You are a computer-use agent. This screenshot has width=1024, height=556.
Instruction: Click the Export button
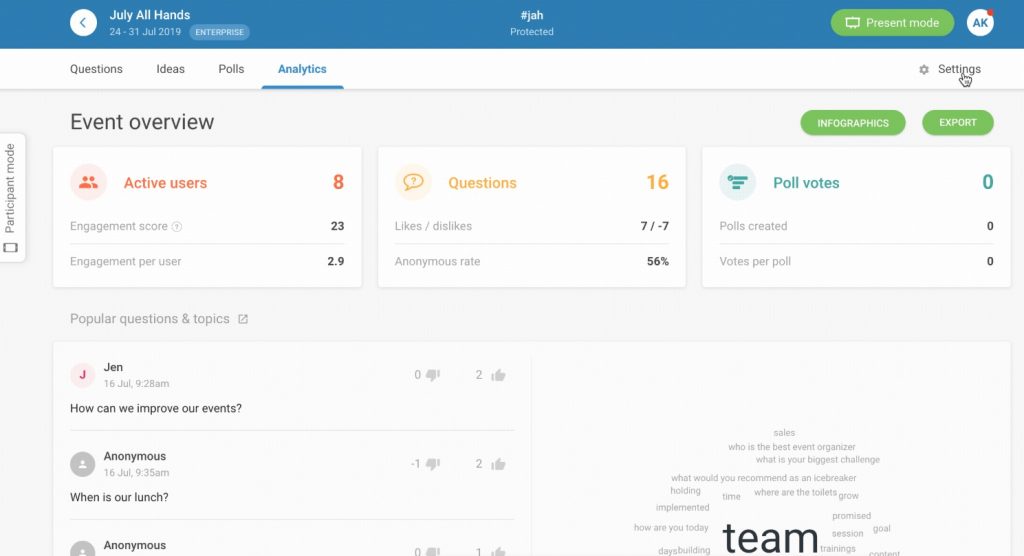[957, 123]
